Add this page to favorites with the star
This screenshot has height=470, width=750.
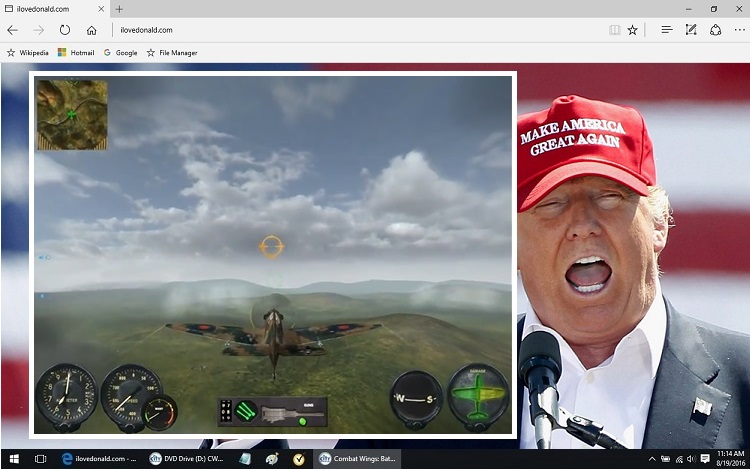[x=632, y=30]
